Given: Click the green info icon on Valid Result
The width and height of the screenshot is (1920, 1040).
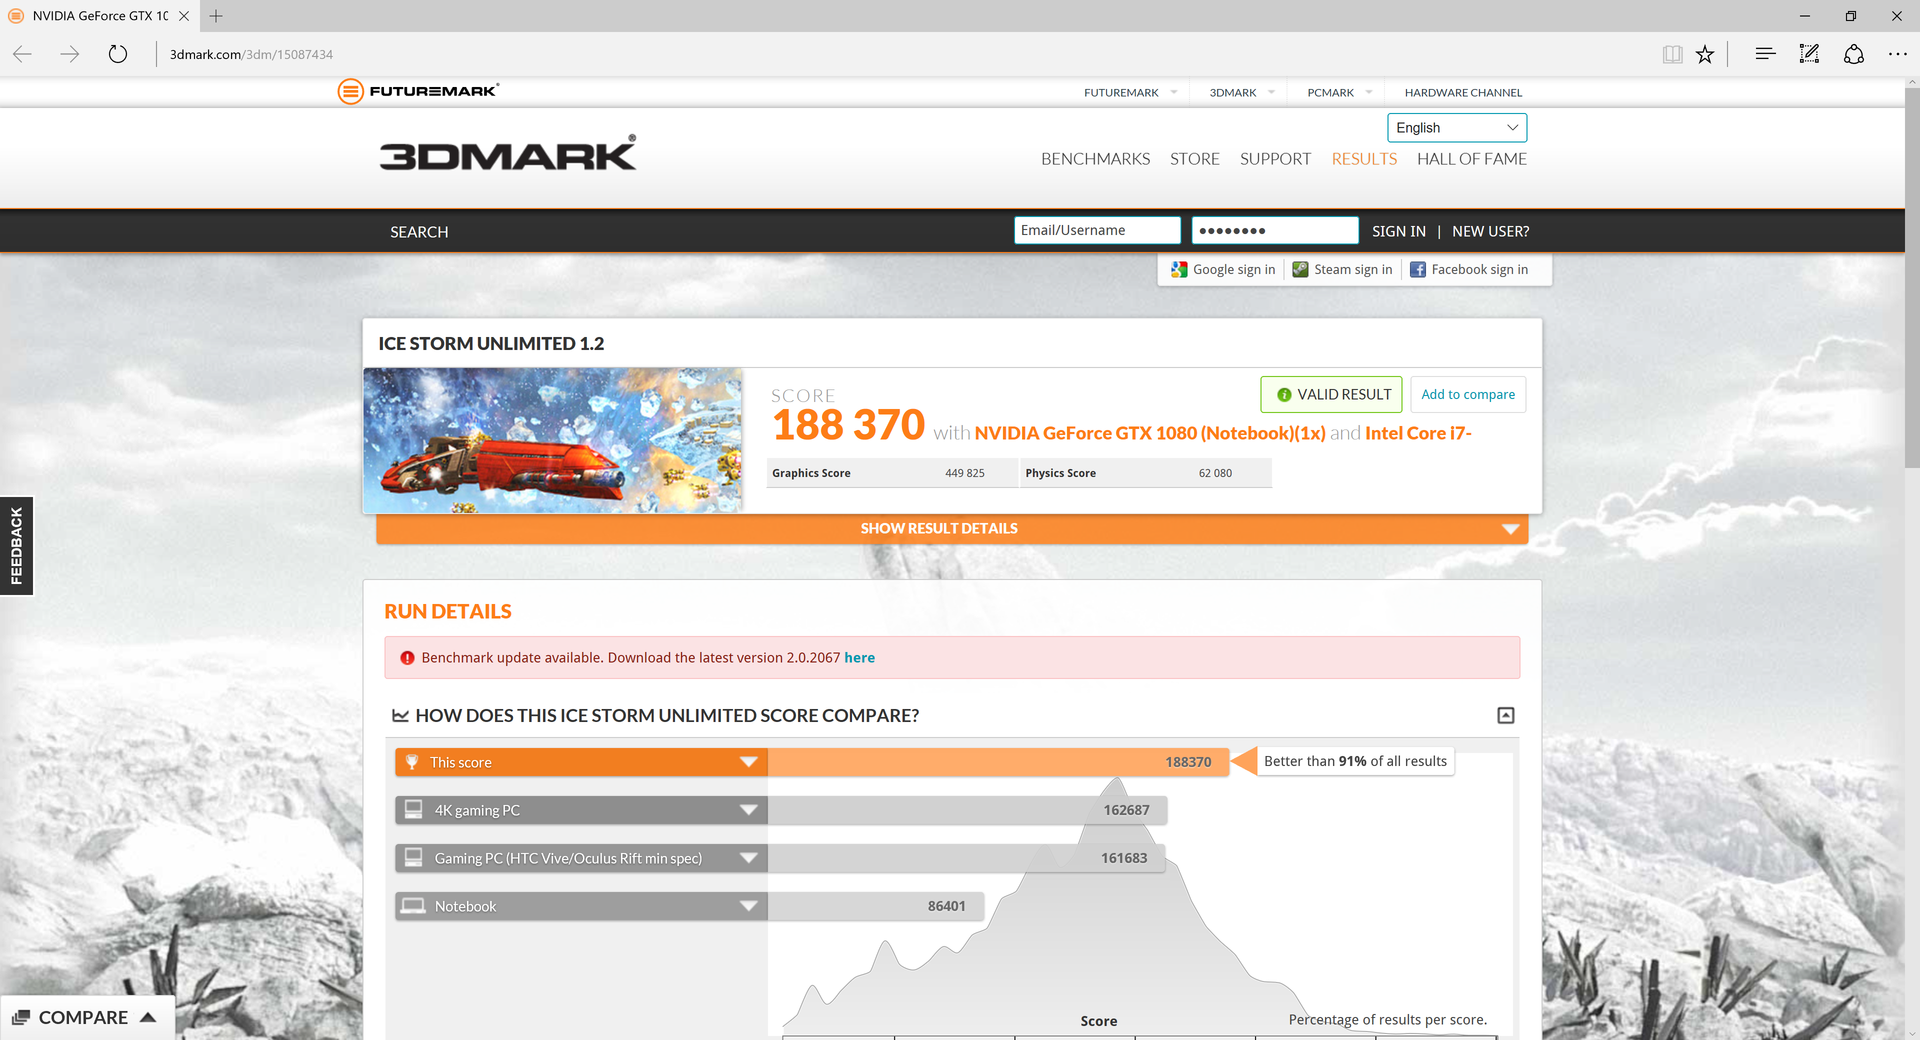Looking at the screenshot, I should point(1284,395).
